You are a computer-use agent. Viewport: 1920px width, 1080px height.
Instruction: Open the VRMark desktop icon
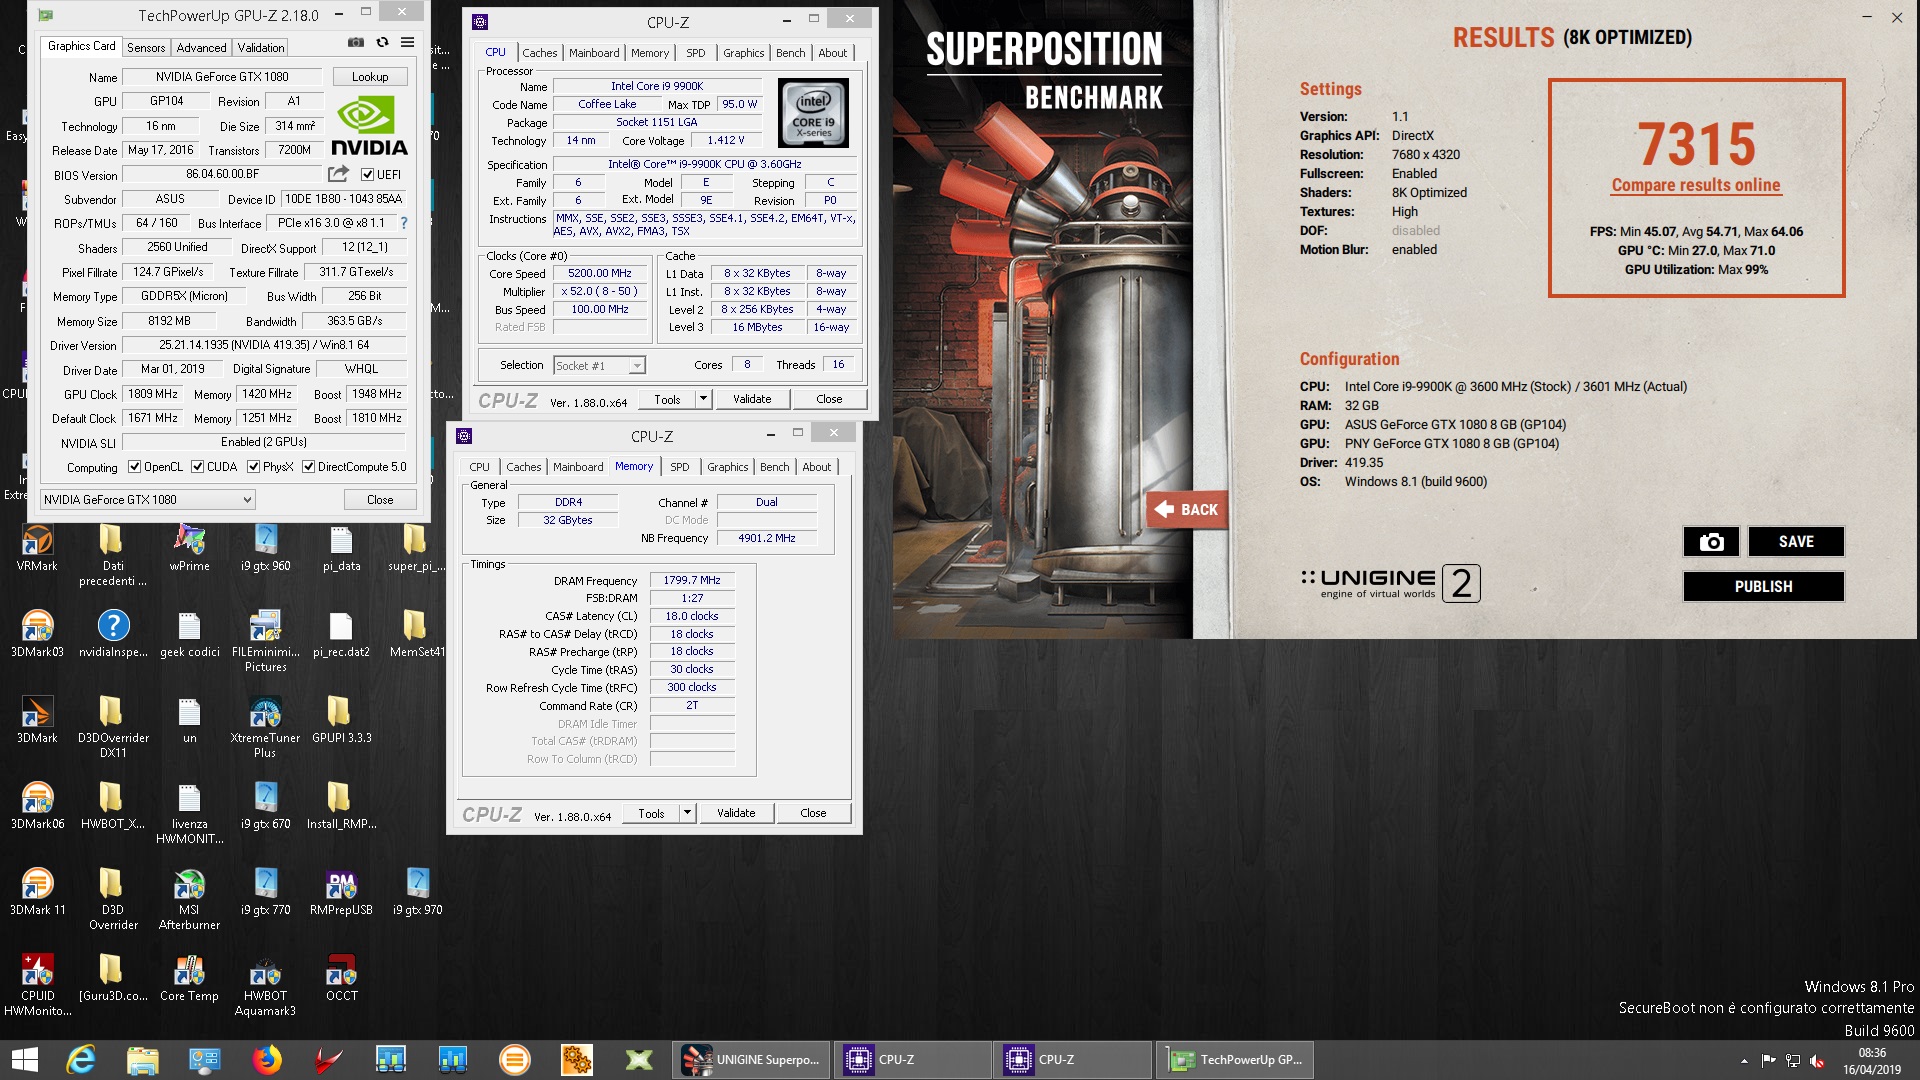pyautogui.click(x=37, y=549)
